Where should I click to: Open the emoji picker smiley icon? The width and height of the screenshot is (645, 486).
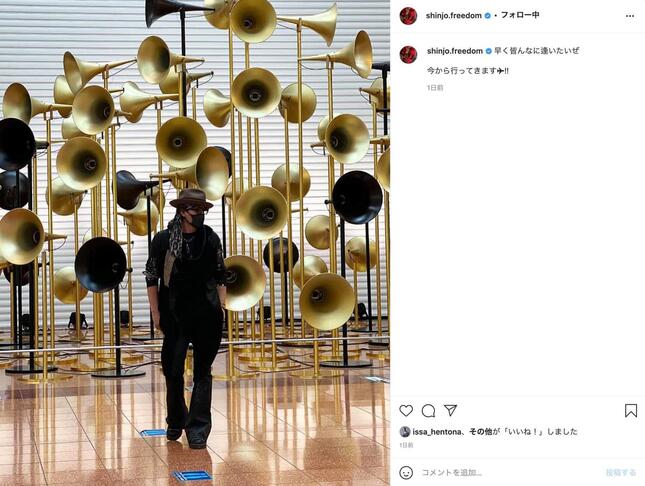click(406, 472)
